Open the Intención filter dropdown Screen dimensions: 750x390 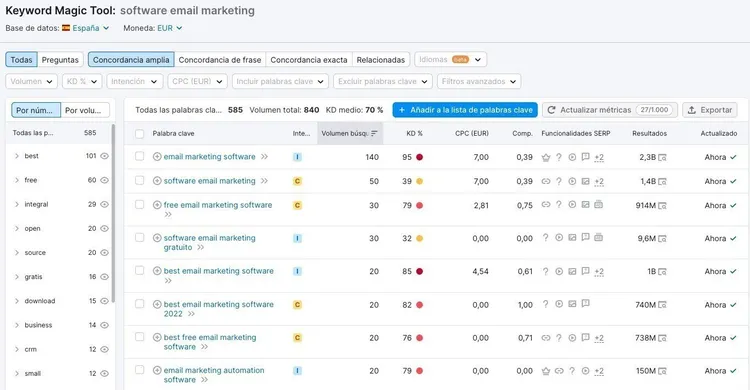(x=134, y=81)
